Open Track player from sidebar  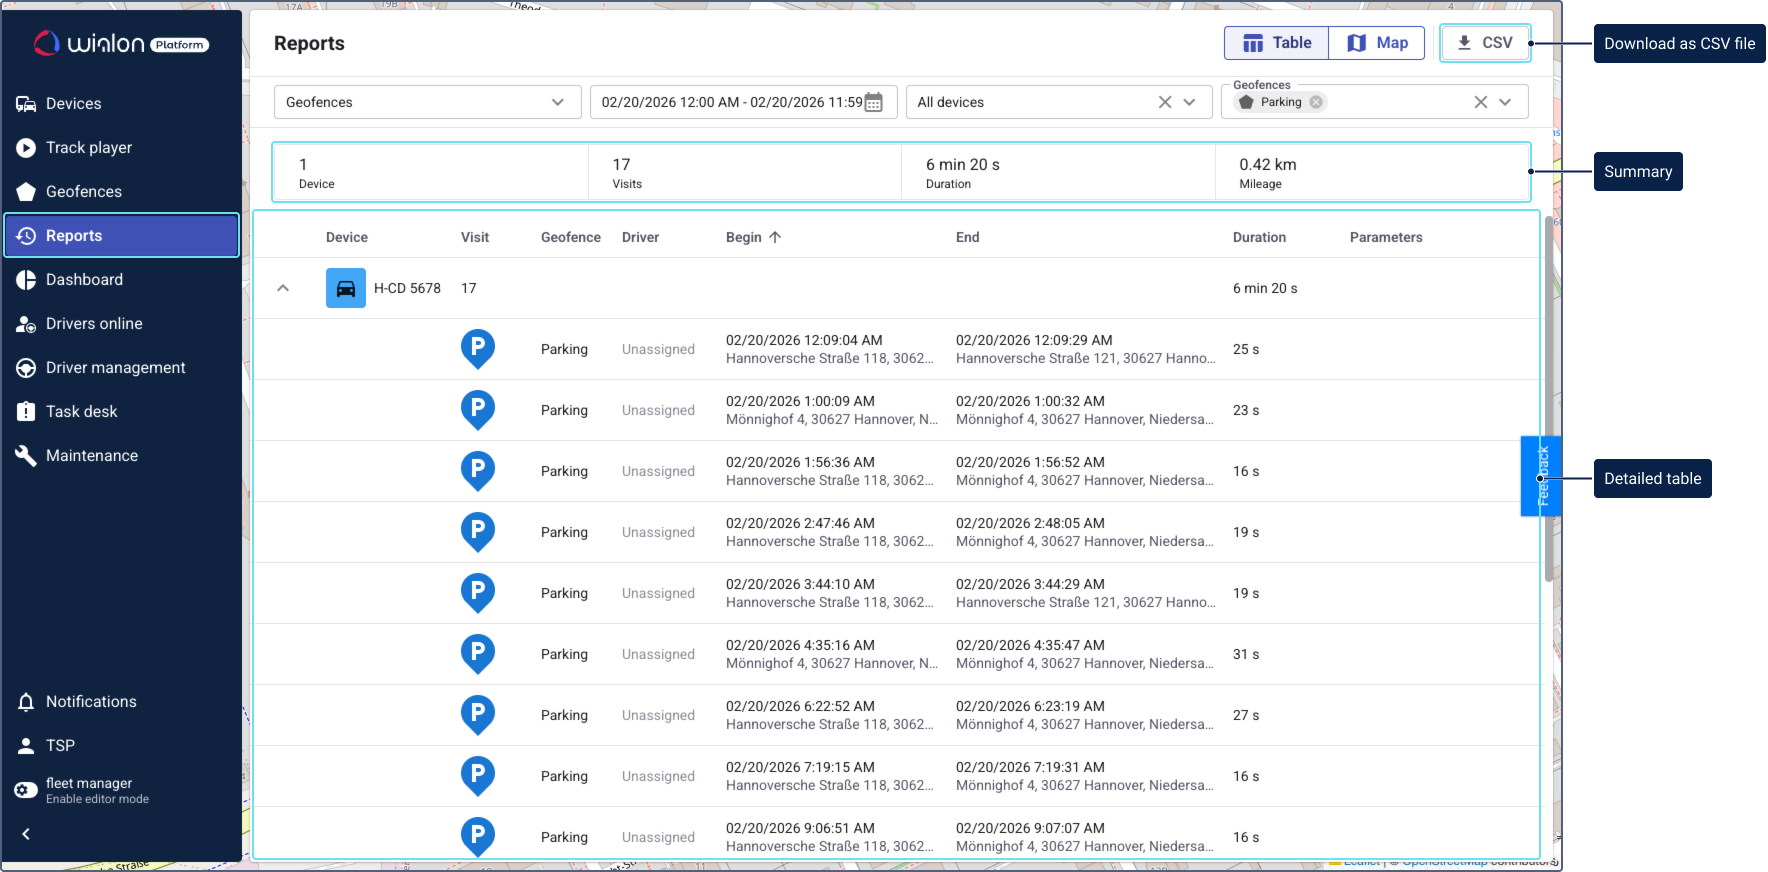[x=89, y=148]
